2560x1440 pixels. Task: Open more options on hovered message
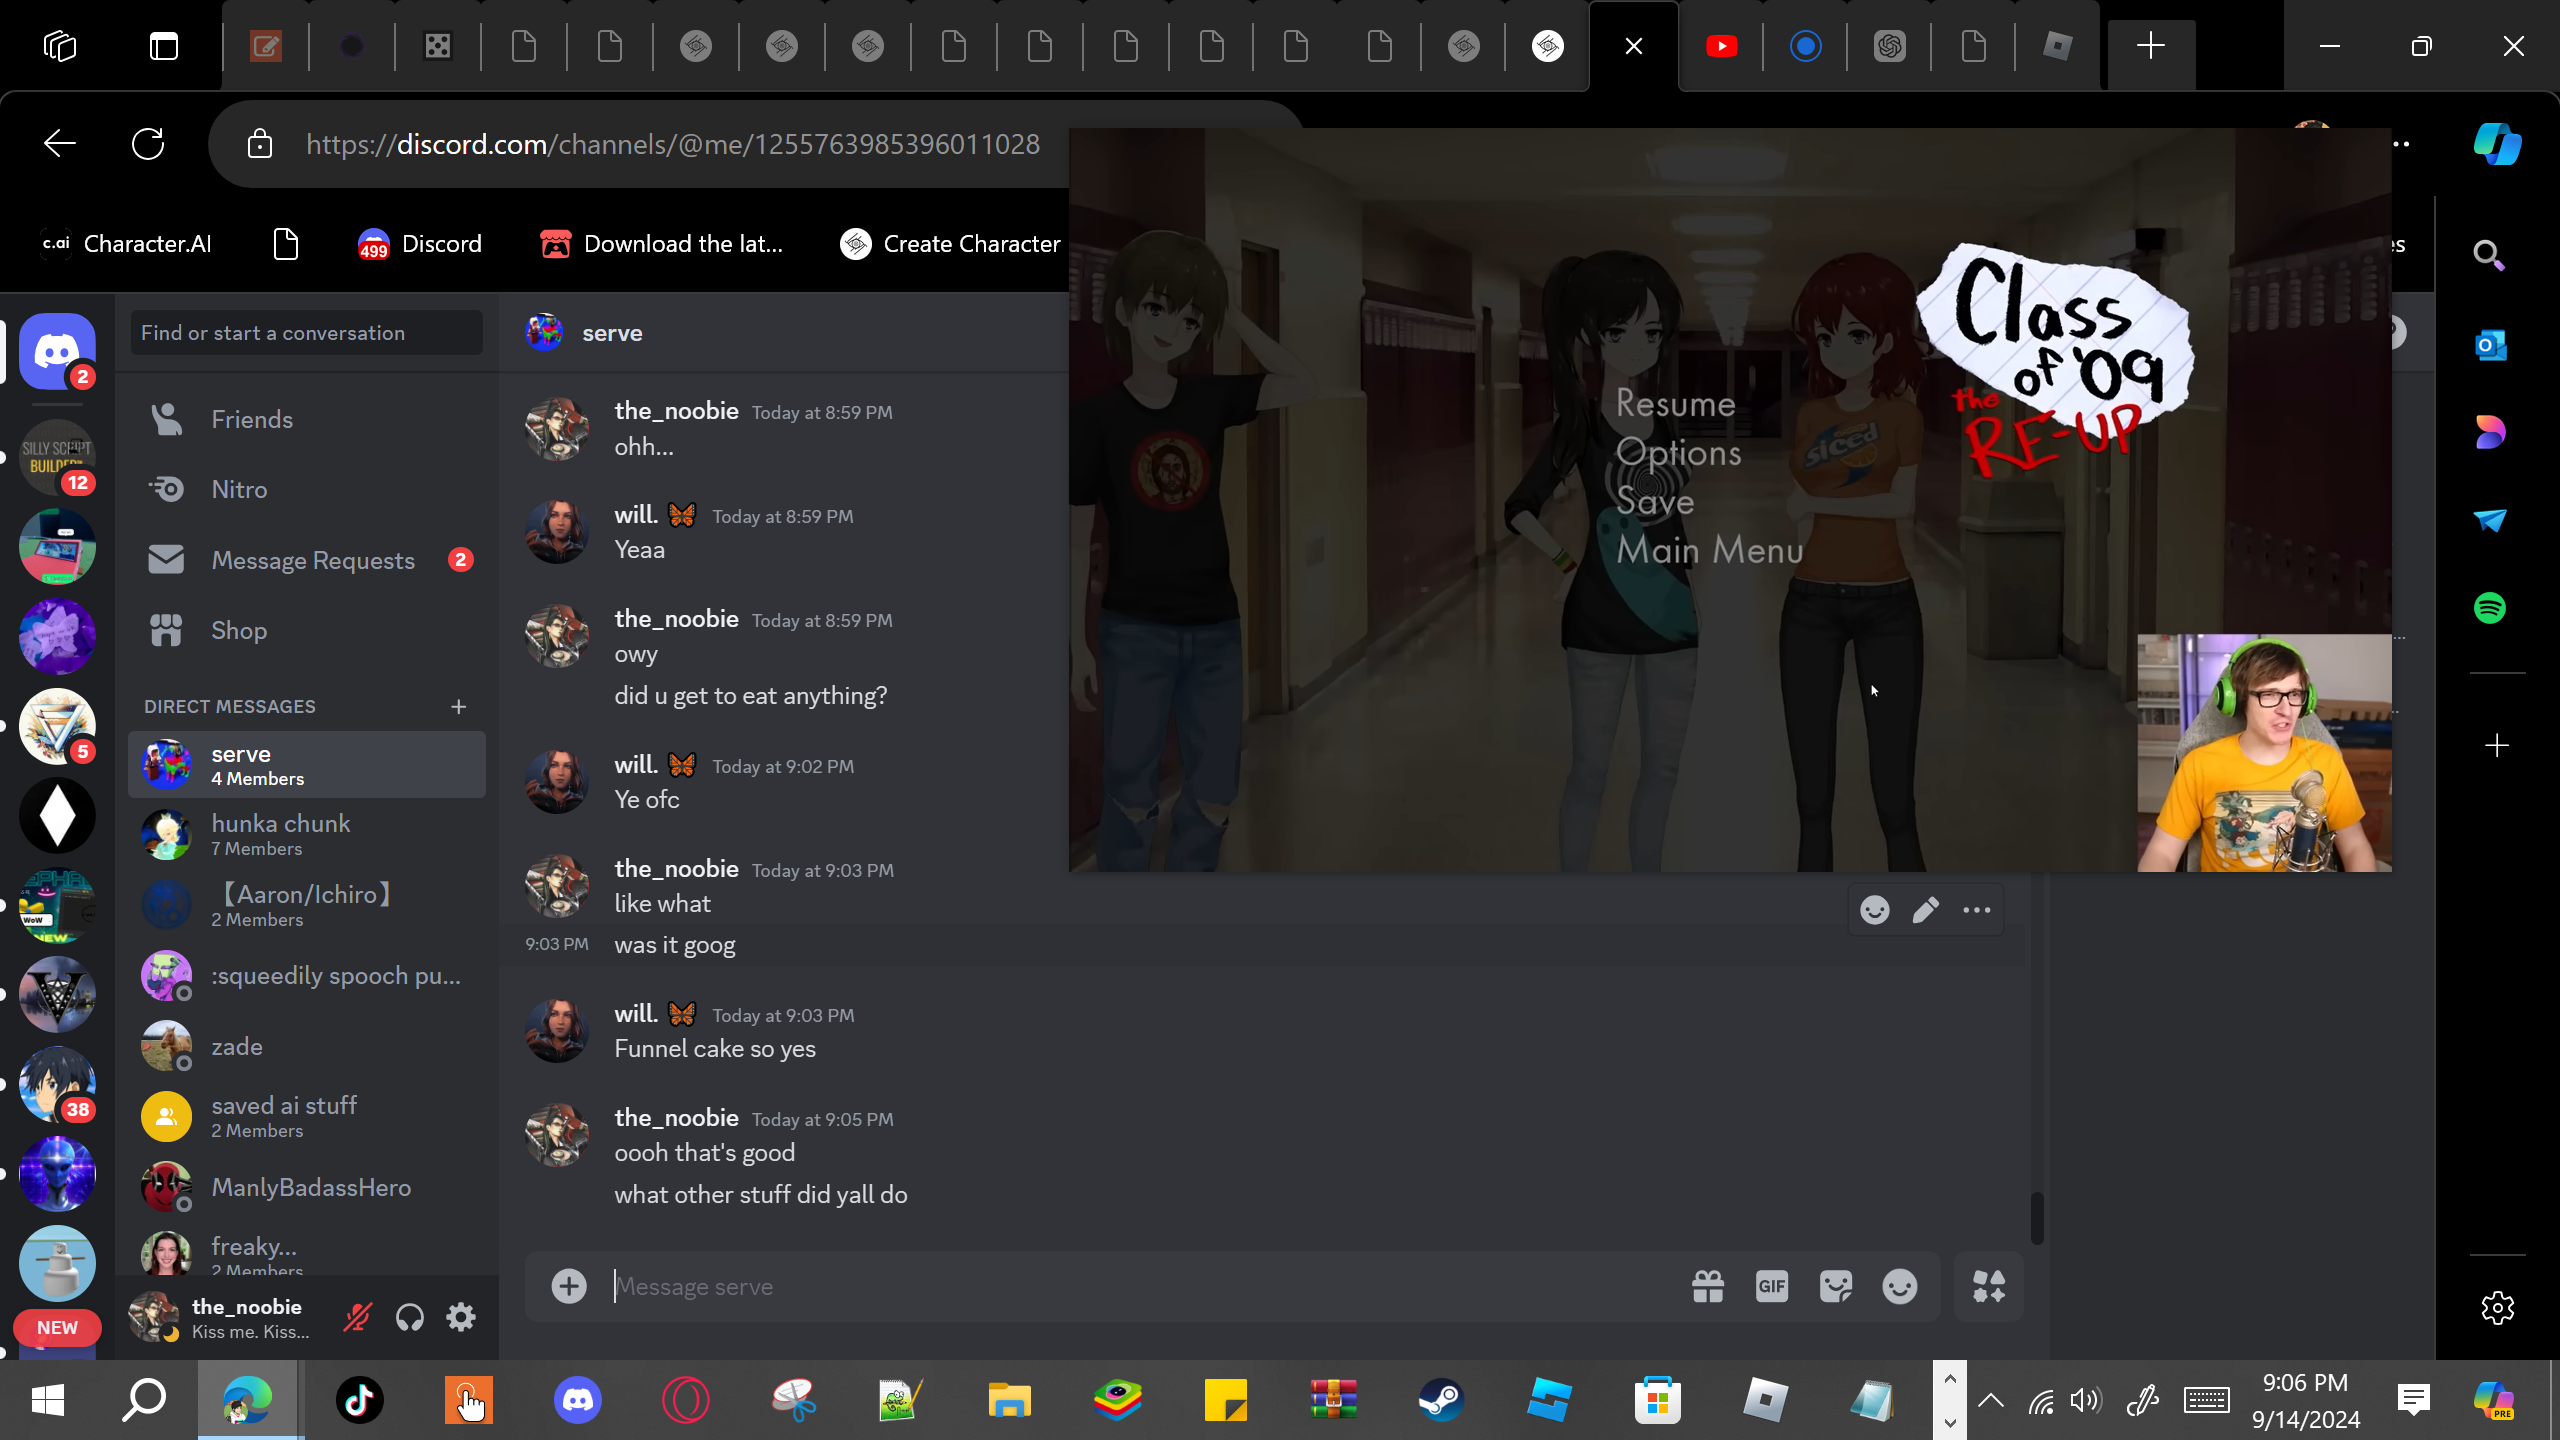(1976, 910)
